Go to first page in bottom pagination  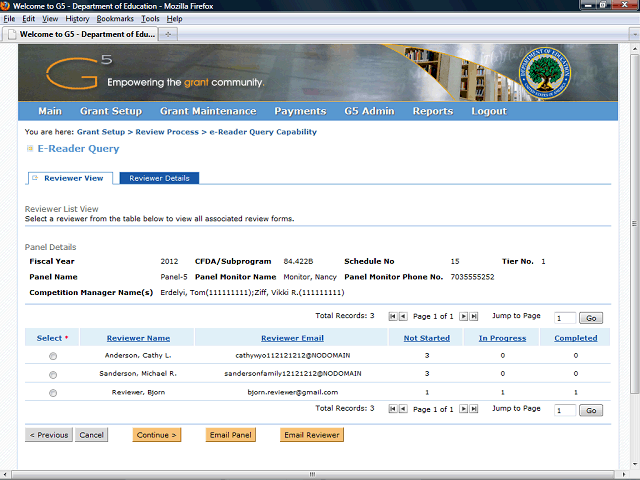(393, 409)
